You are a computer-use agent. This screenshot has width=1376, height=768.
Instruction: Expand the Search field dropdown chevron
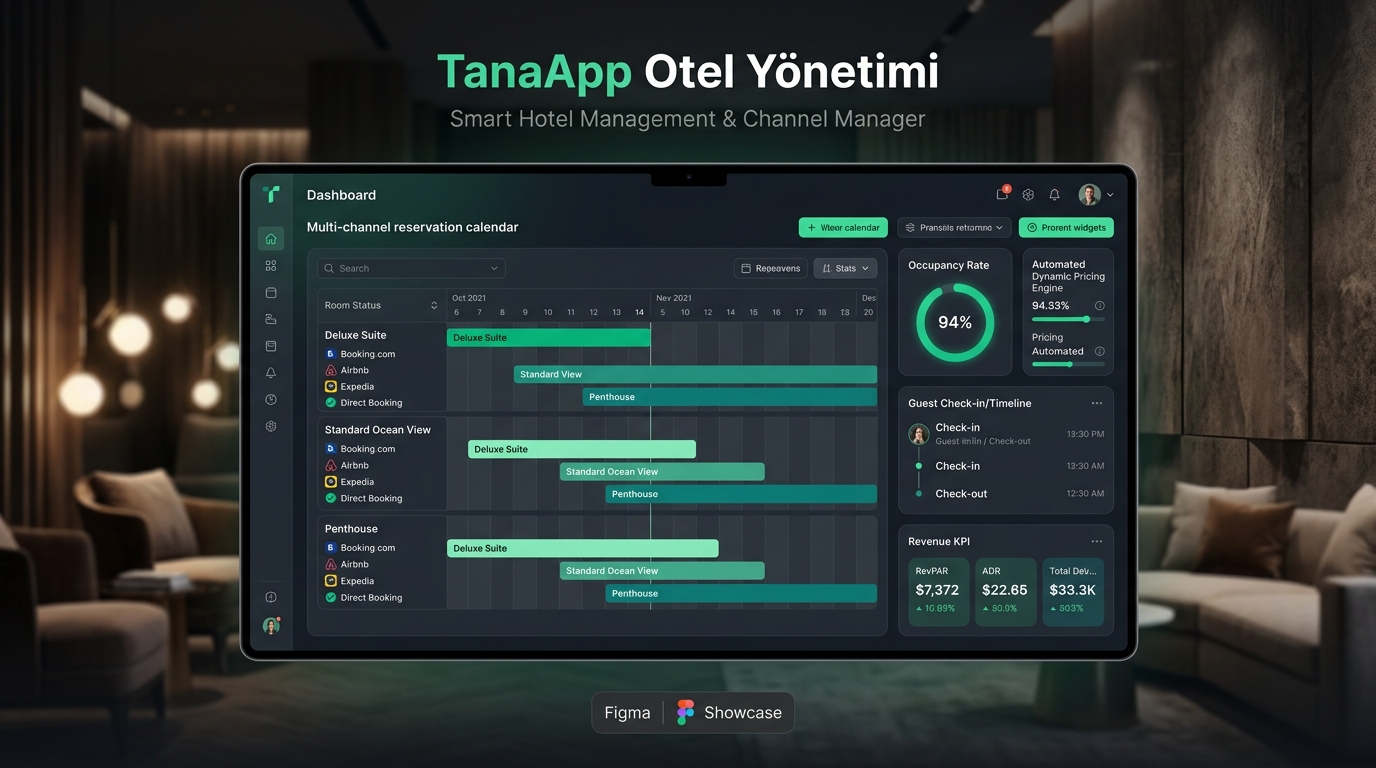coord(494,269)
